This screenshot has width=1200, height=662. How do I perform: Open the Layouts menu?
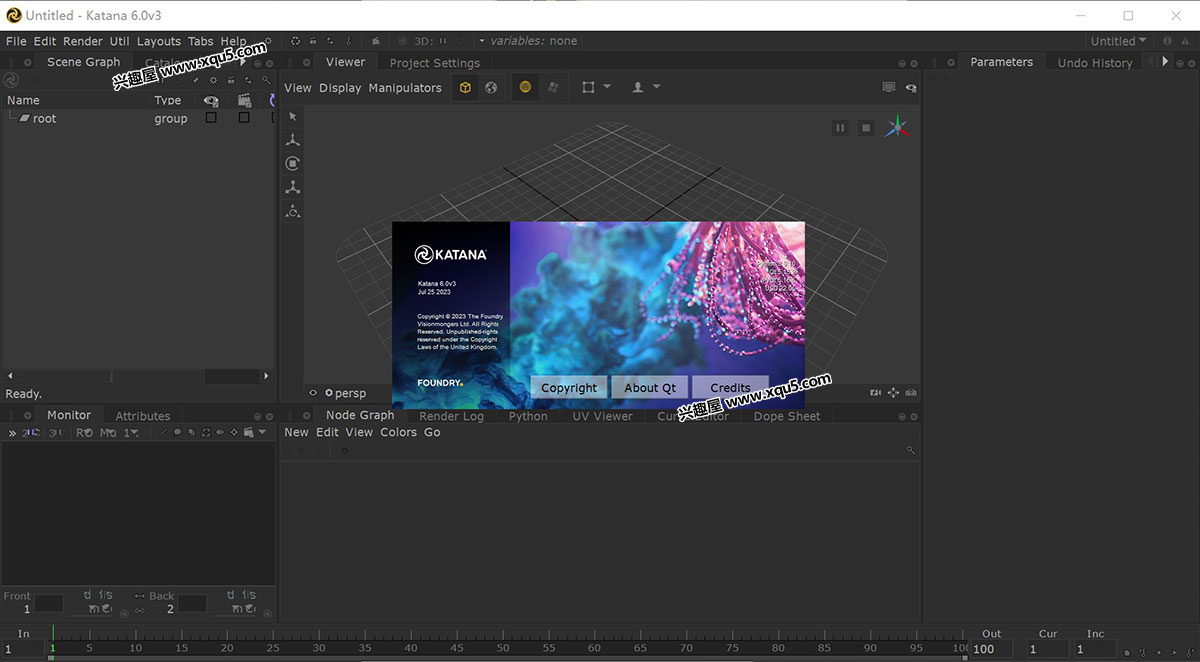159,41
